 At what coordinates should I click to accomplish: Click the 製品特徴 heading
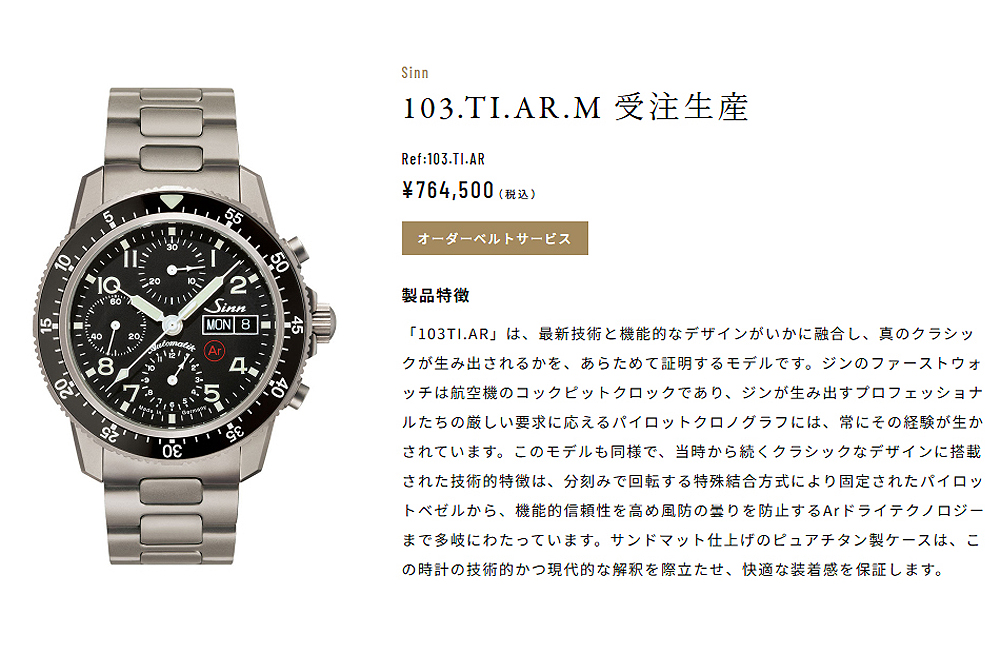click(x=436, y=295)
